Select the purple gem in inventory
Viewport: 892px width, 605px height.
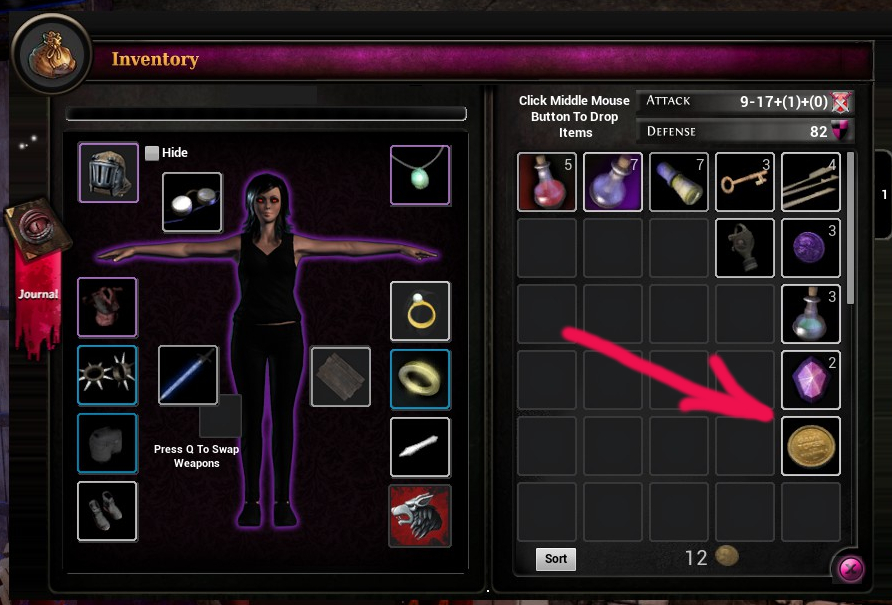click(811, 380)
